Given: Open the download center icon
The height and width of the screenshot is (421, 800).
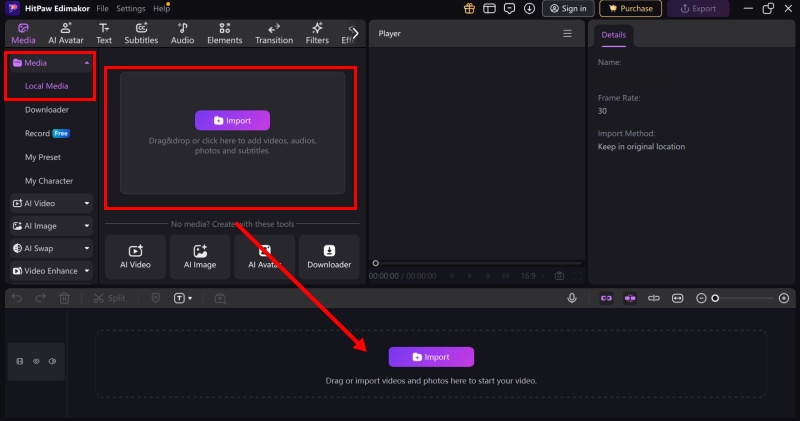Looking at the screenshot, I should 529,9.
